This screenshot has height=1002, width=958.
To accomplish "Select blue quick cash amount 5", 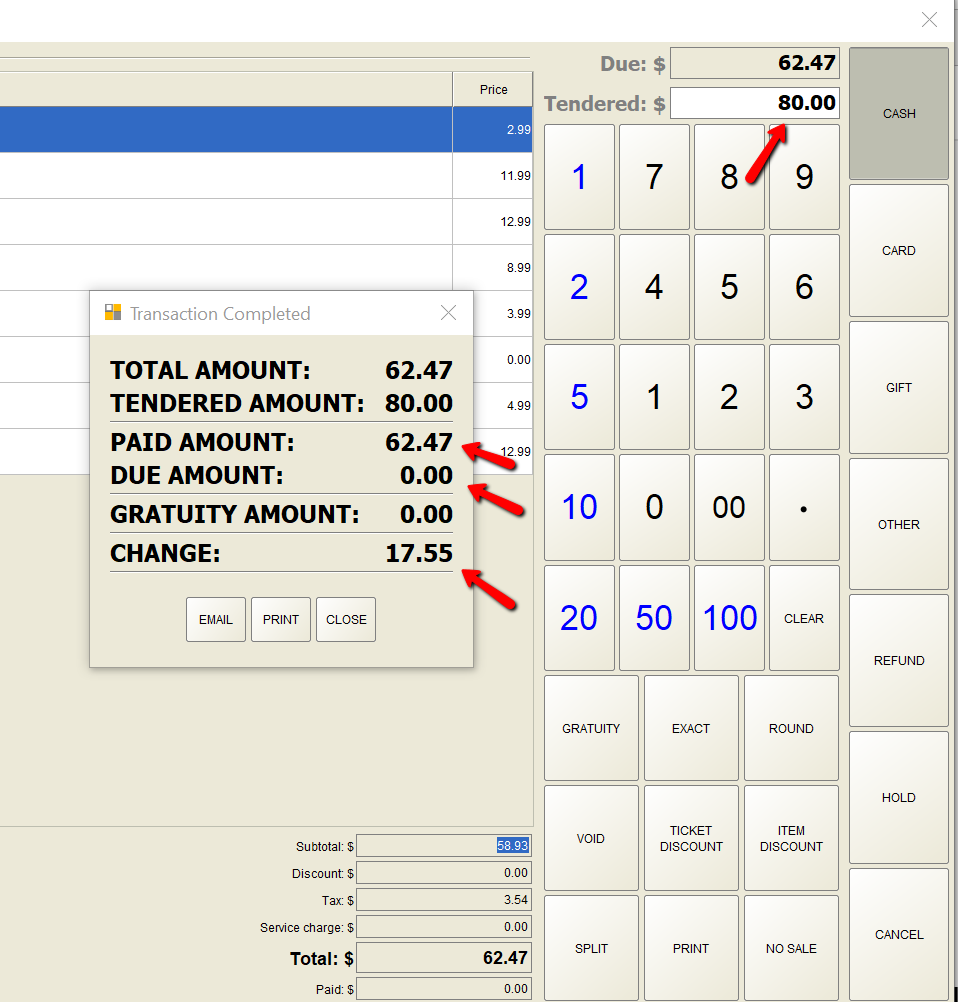I will (579, 397).
